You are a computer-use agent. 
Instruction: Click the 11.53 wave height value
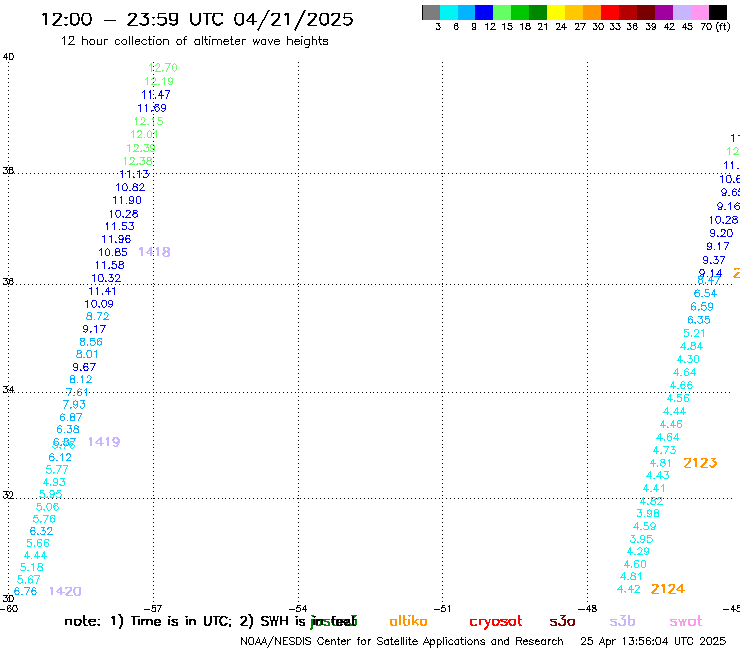tap(120, 227)
